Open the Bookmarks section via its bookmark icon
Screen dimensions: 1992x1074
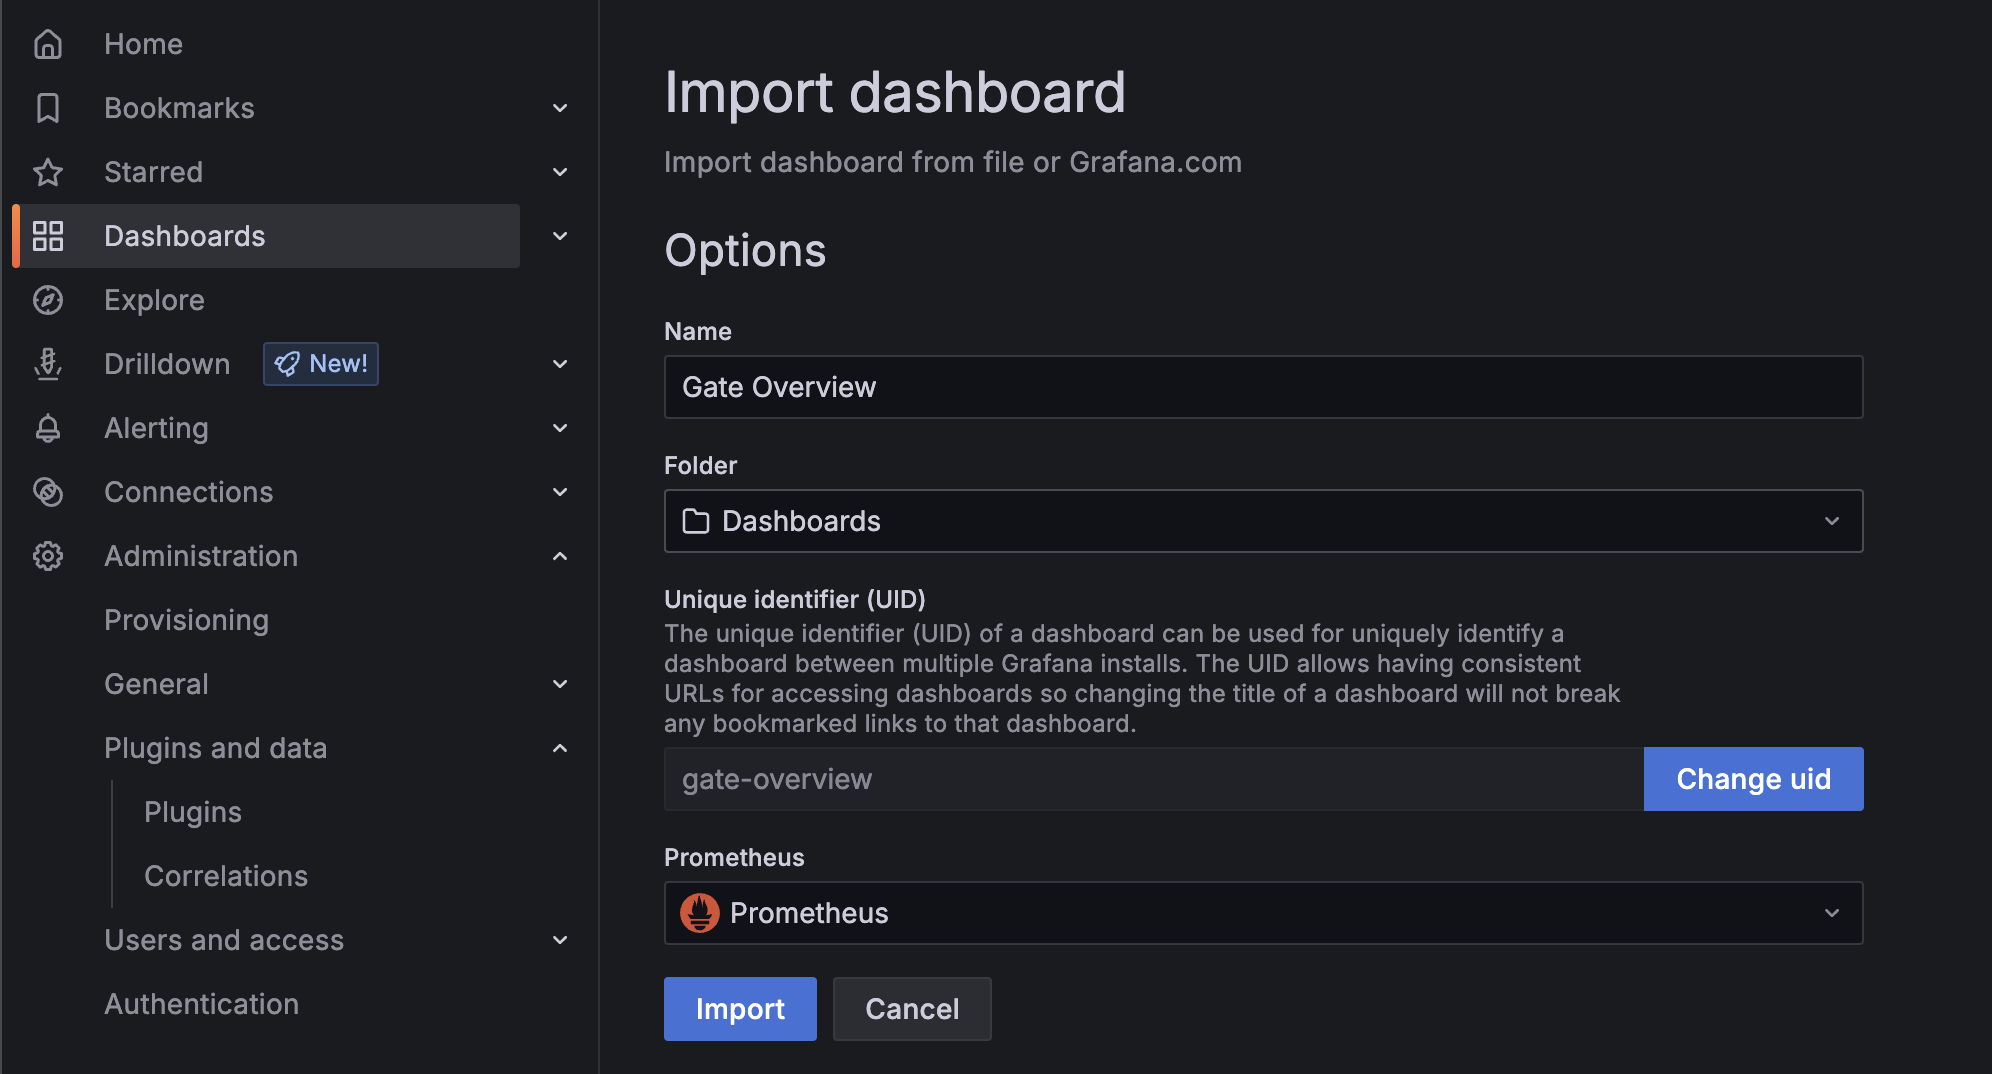click(48, 107)
